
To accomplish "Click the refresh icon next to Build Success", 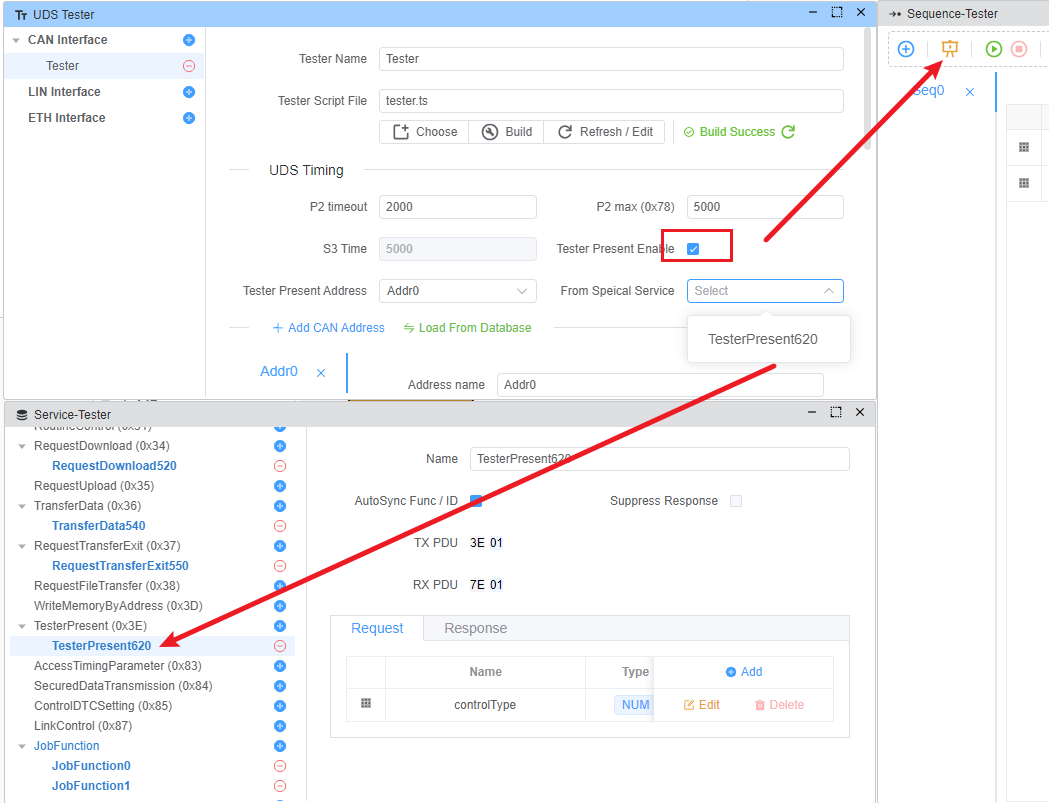I will pos(788,132).
